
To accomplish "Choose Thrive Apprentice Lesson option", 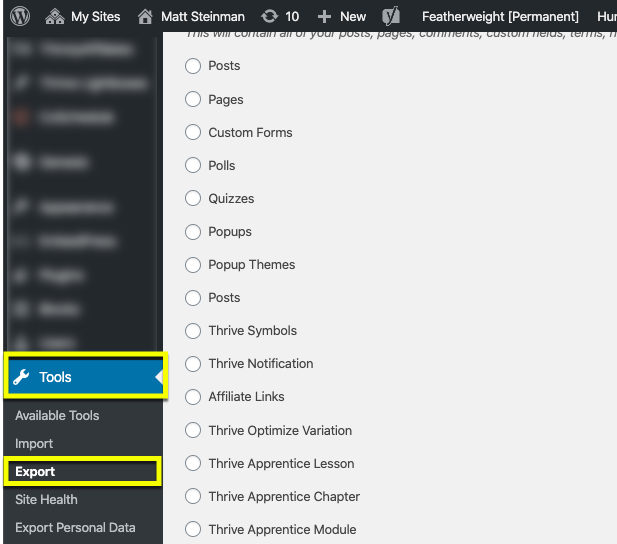I will coord(193,463).
